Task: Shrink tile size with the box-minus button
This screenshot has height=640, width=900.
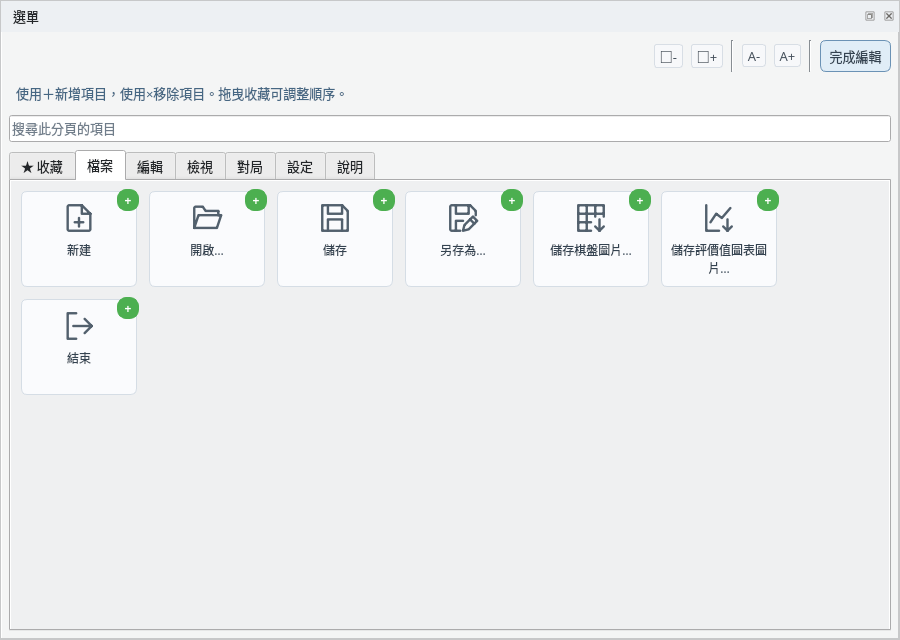Action: [x=668, y=56]
